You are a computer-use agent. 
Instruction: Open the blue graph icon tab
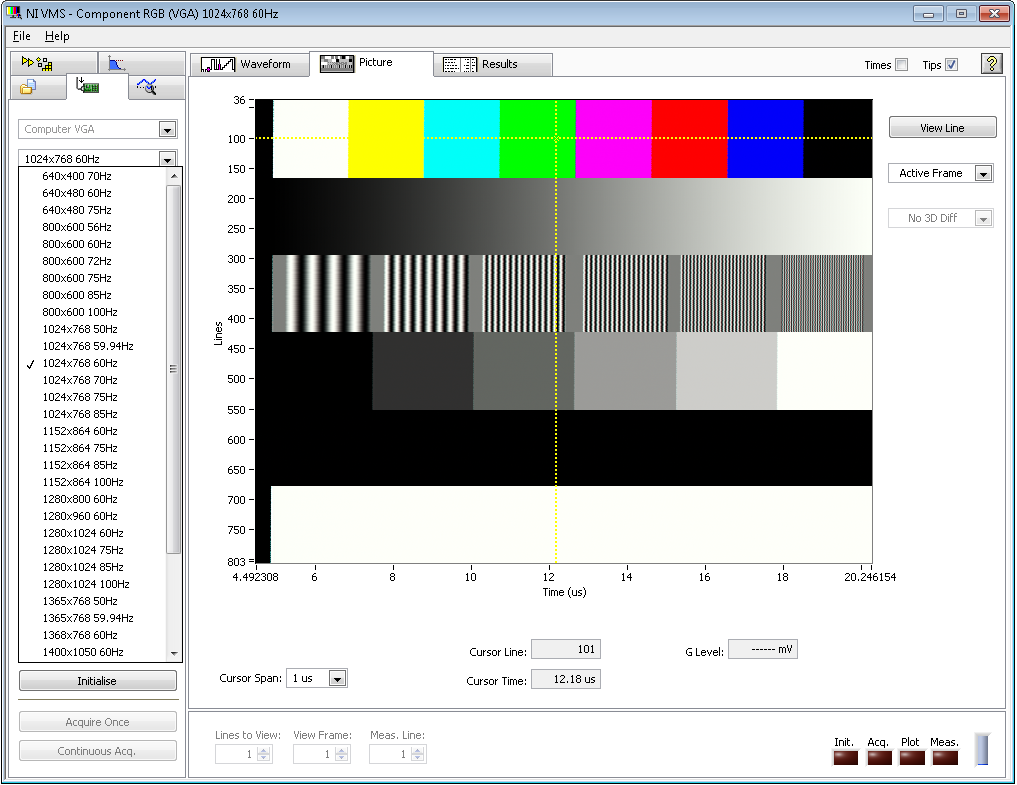click(x=117, y=64)
